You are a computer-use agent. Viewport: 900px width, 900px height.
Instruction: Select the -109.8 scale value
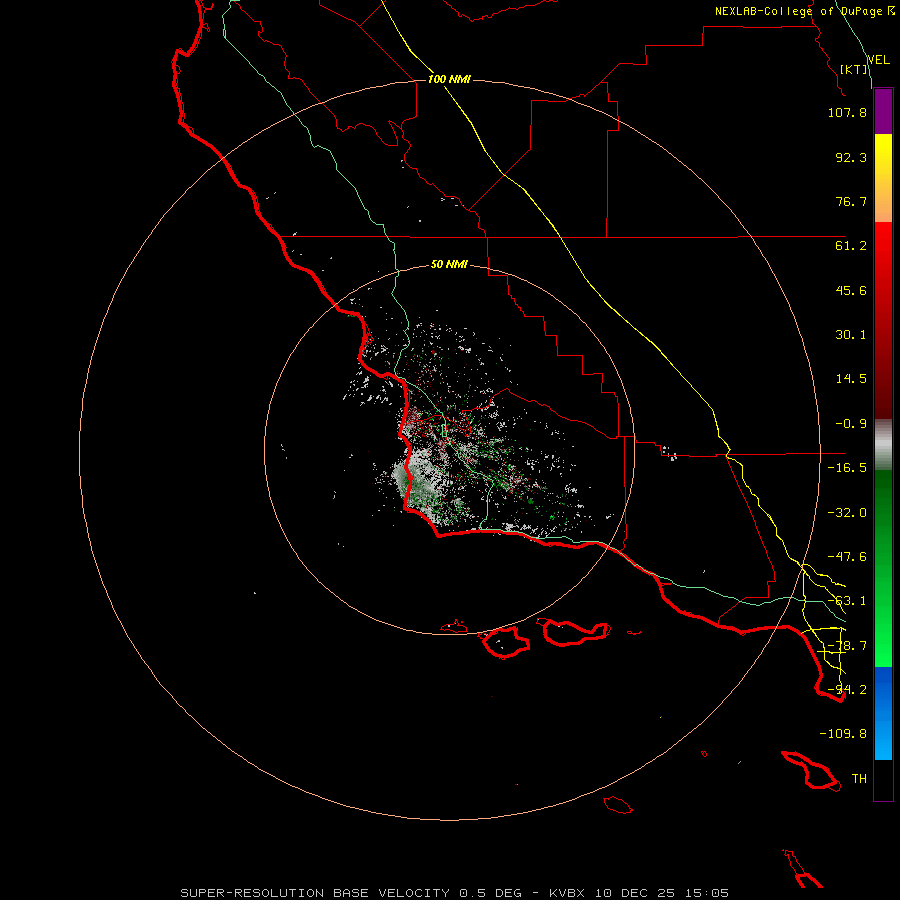pyautogui.click(x=843, y=734)
